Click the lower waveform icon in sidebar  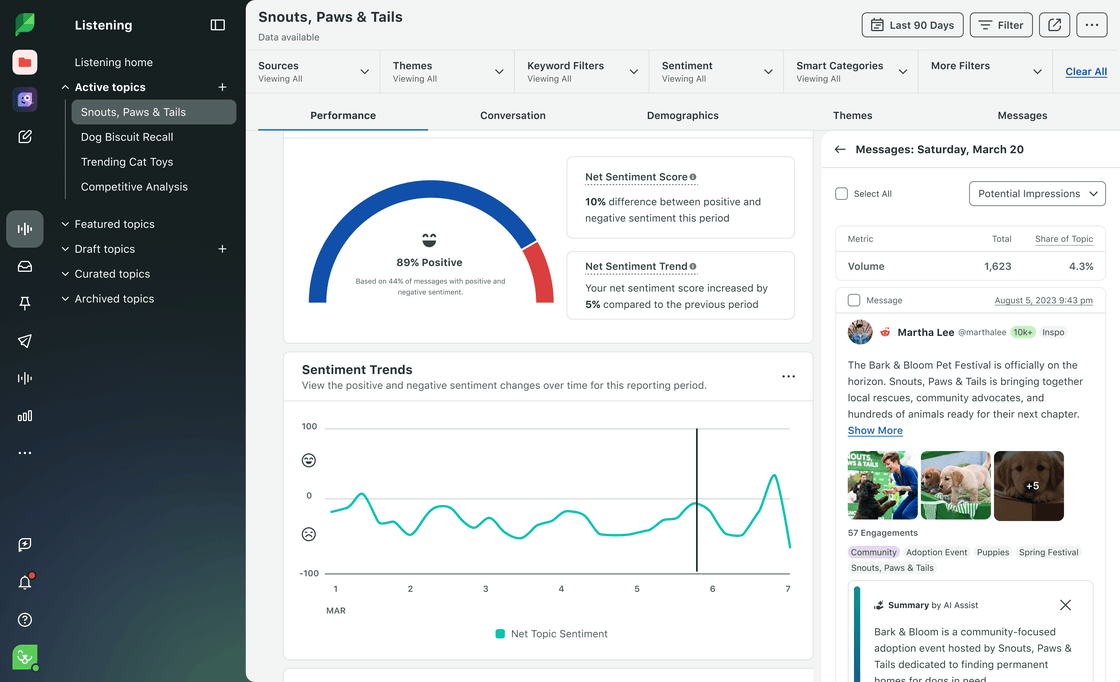click(x=25, y=378)
